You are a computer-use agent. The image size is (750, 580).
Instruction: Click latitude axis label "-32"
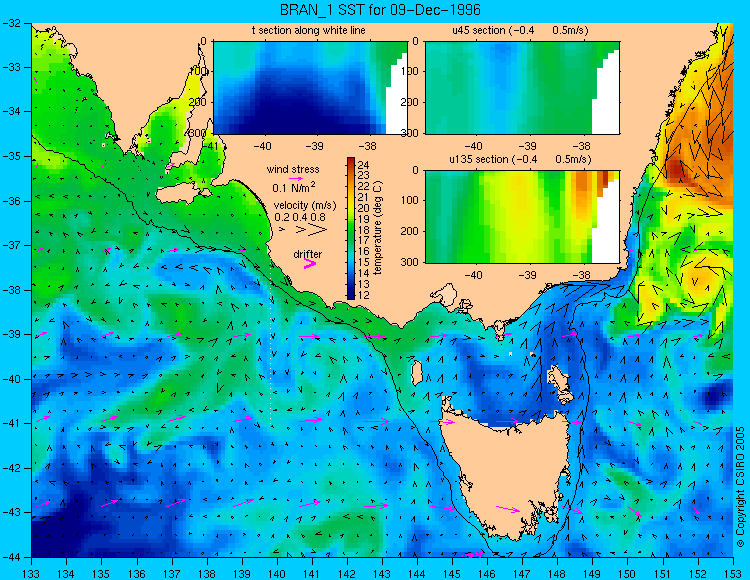(11, 23)
